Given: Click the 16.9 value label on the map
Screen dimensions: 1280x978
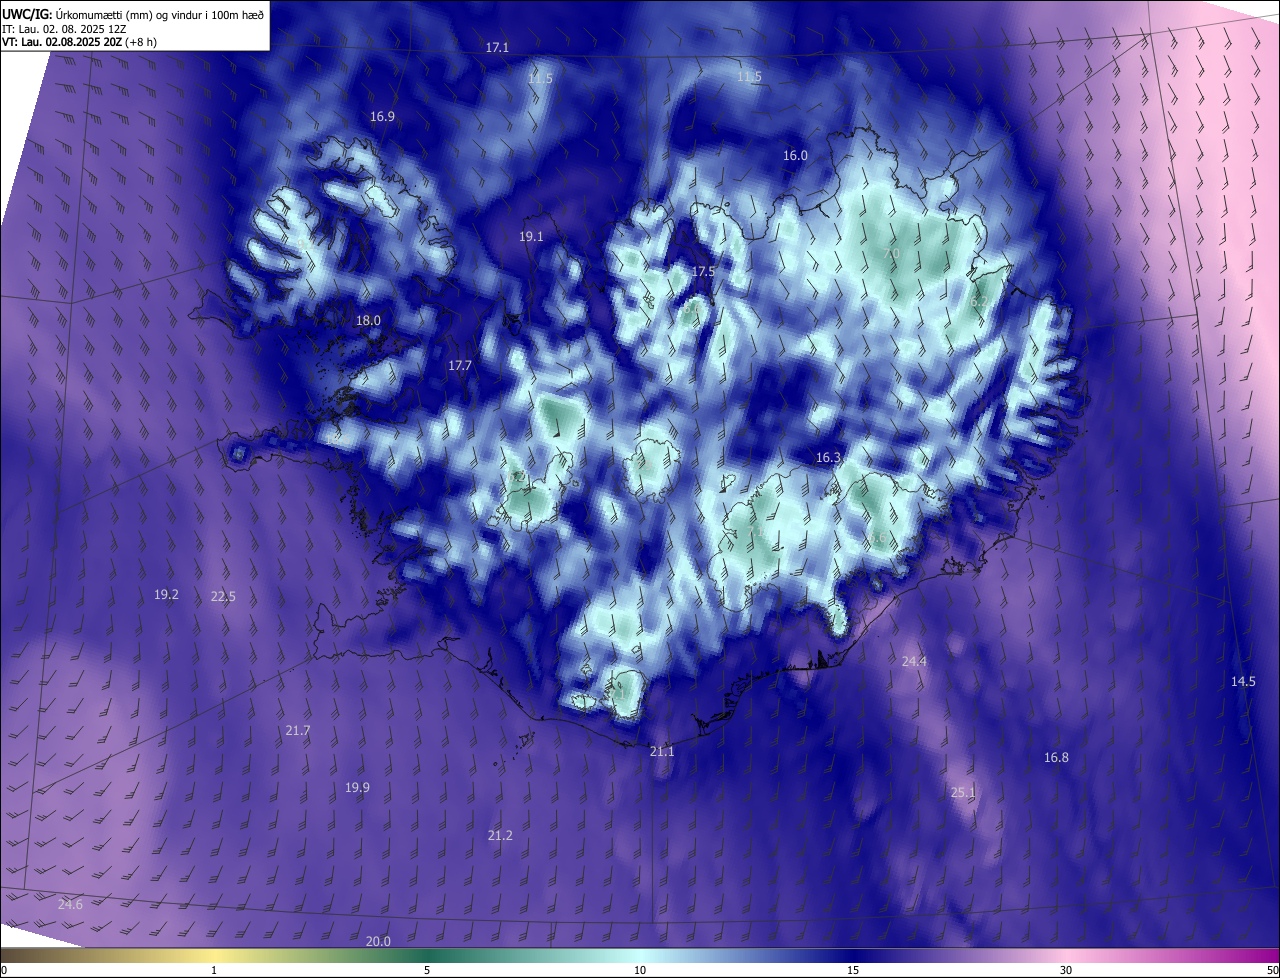Looking at the screenshot, I should (x=382, y=117).
